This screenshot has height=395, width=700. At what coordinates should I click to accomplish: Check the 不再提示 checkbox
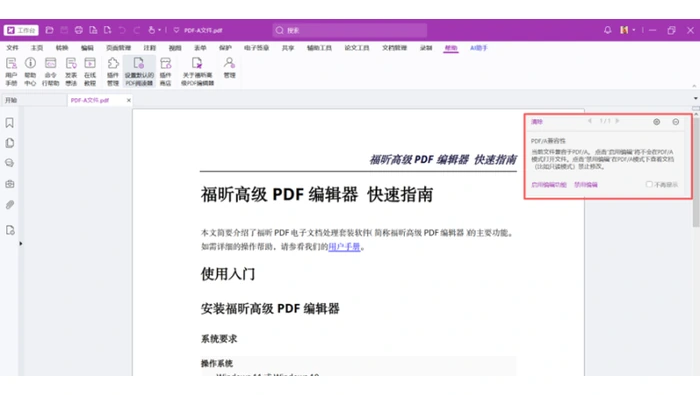(649, 184)
